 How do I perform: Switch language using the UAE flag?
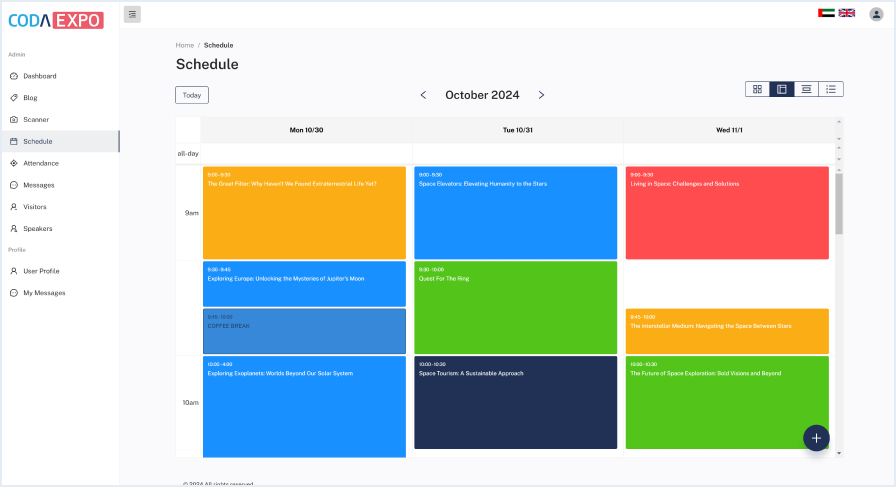click(x=826, y=13)
